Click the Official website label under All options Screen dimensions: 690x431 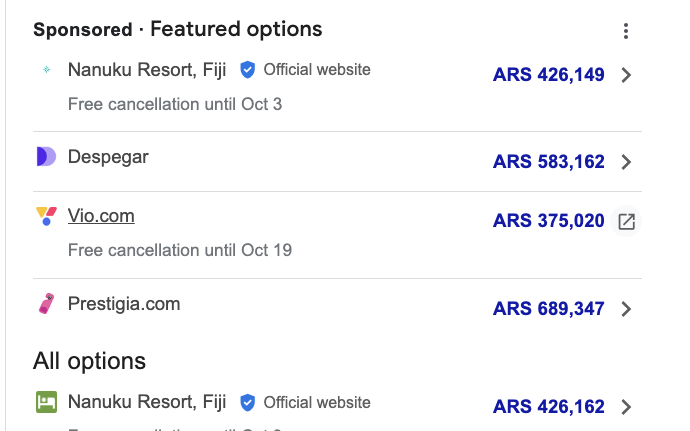pyautogui.click(x=317, y=402)
